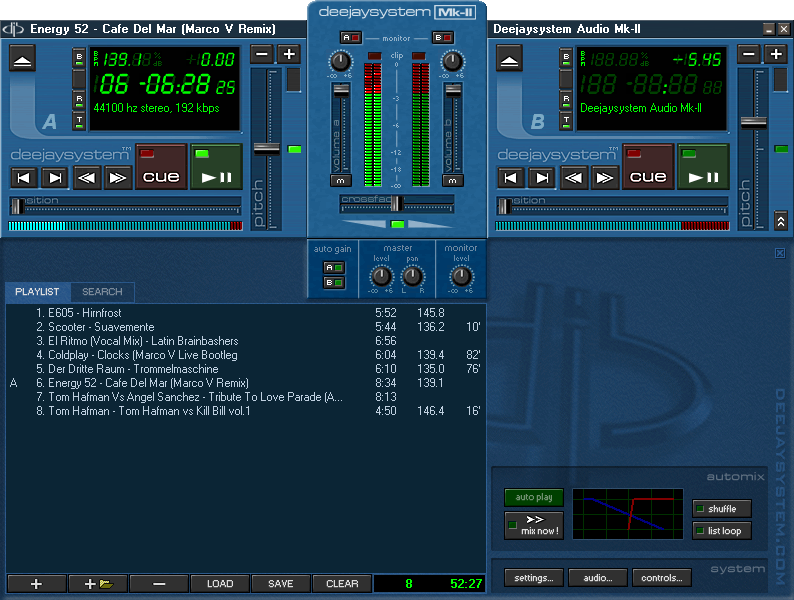Switch to the SEARCH tab

click(x=102, y=292)
